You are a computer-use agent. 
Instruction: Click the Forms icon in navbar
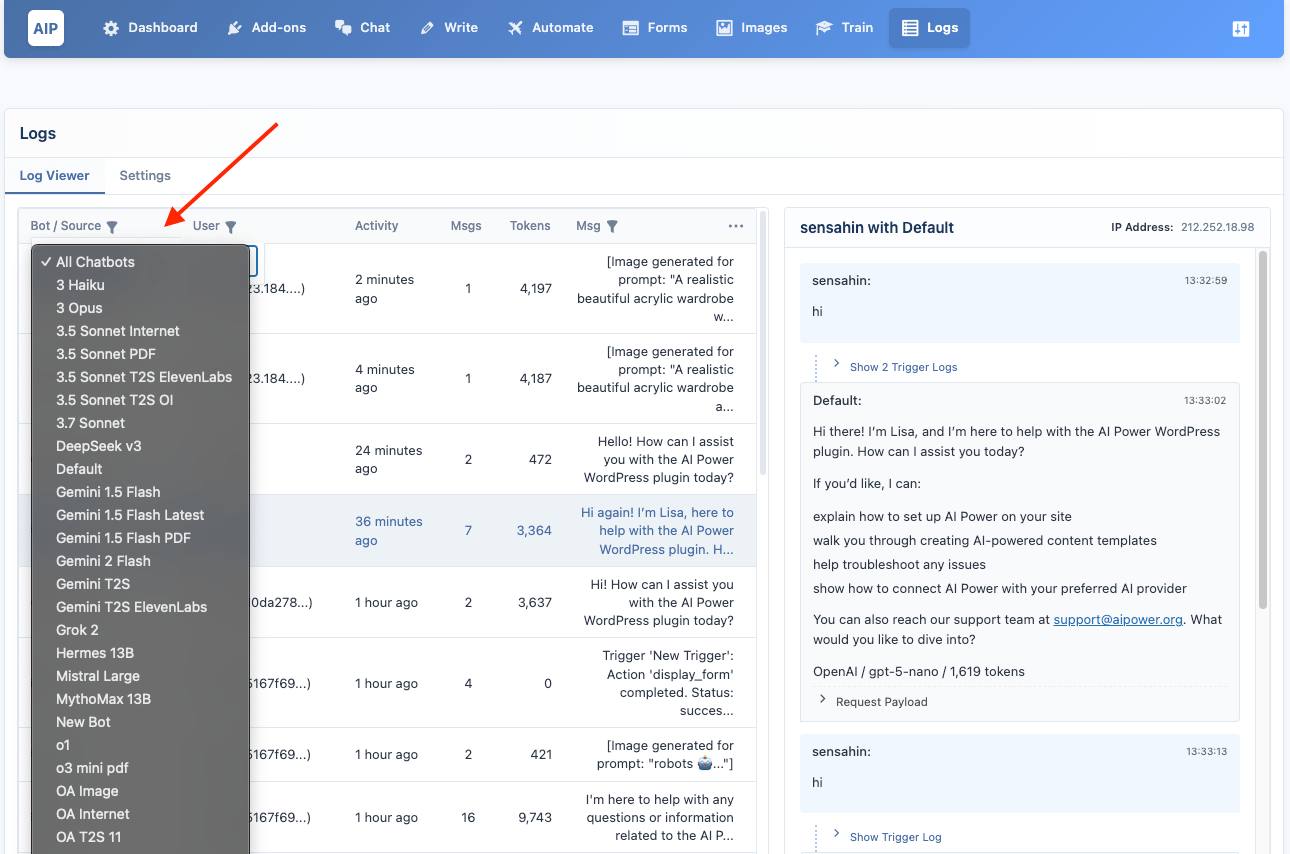pyautogui.click(x=630, y=28)
